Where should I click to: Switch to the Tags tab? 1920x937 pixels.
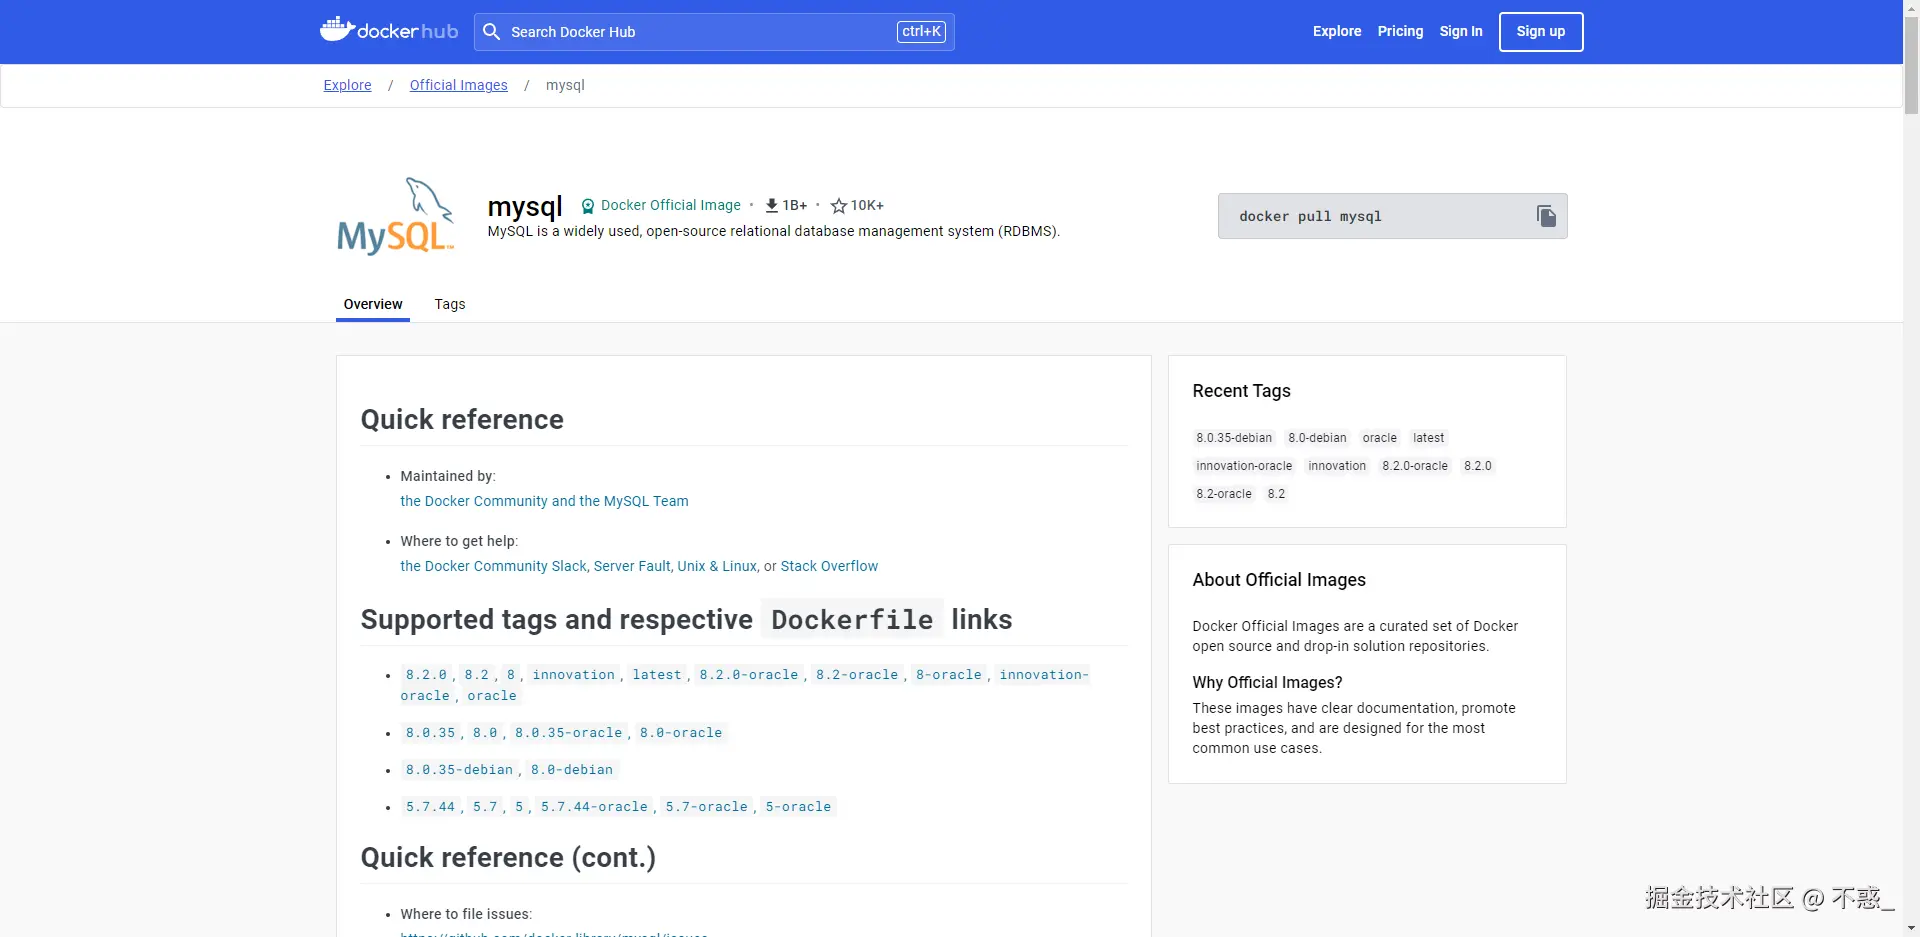450,304
